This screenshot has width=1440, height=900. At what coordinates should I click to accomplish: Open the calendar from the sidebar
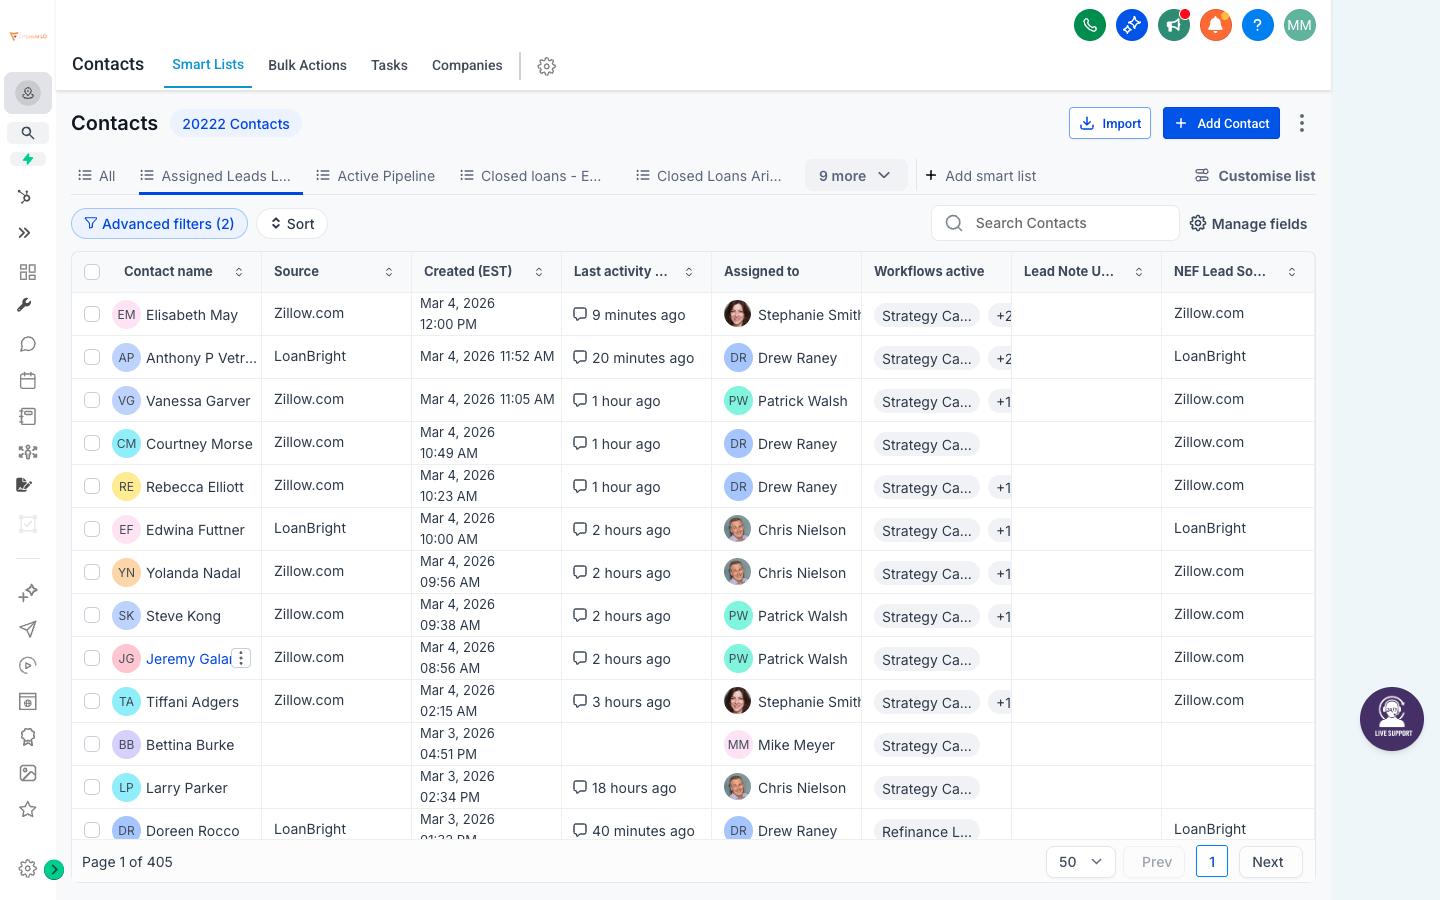[27, 380]
